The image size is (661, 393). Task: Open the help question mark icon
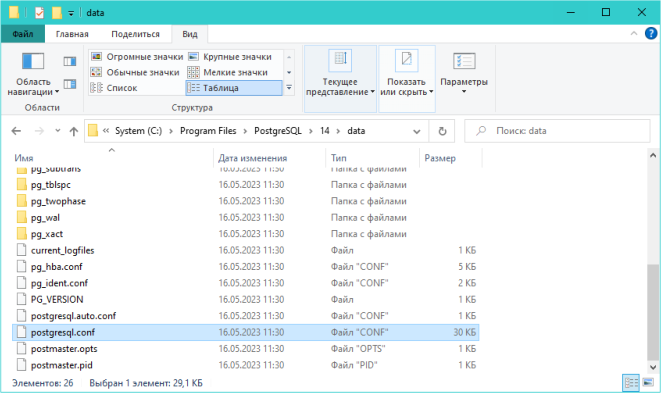(x=651, y=33)
